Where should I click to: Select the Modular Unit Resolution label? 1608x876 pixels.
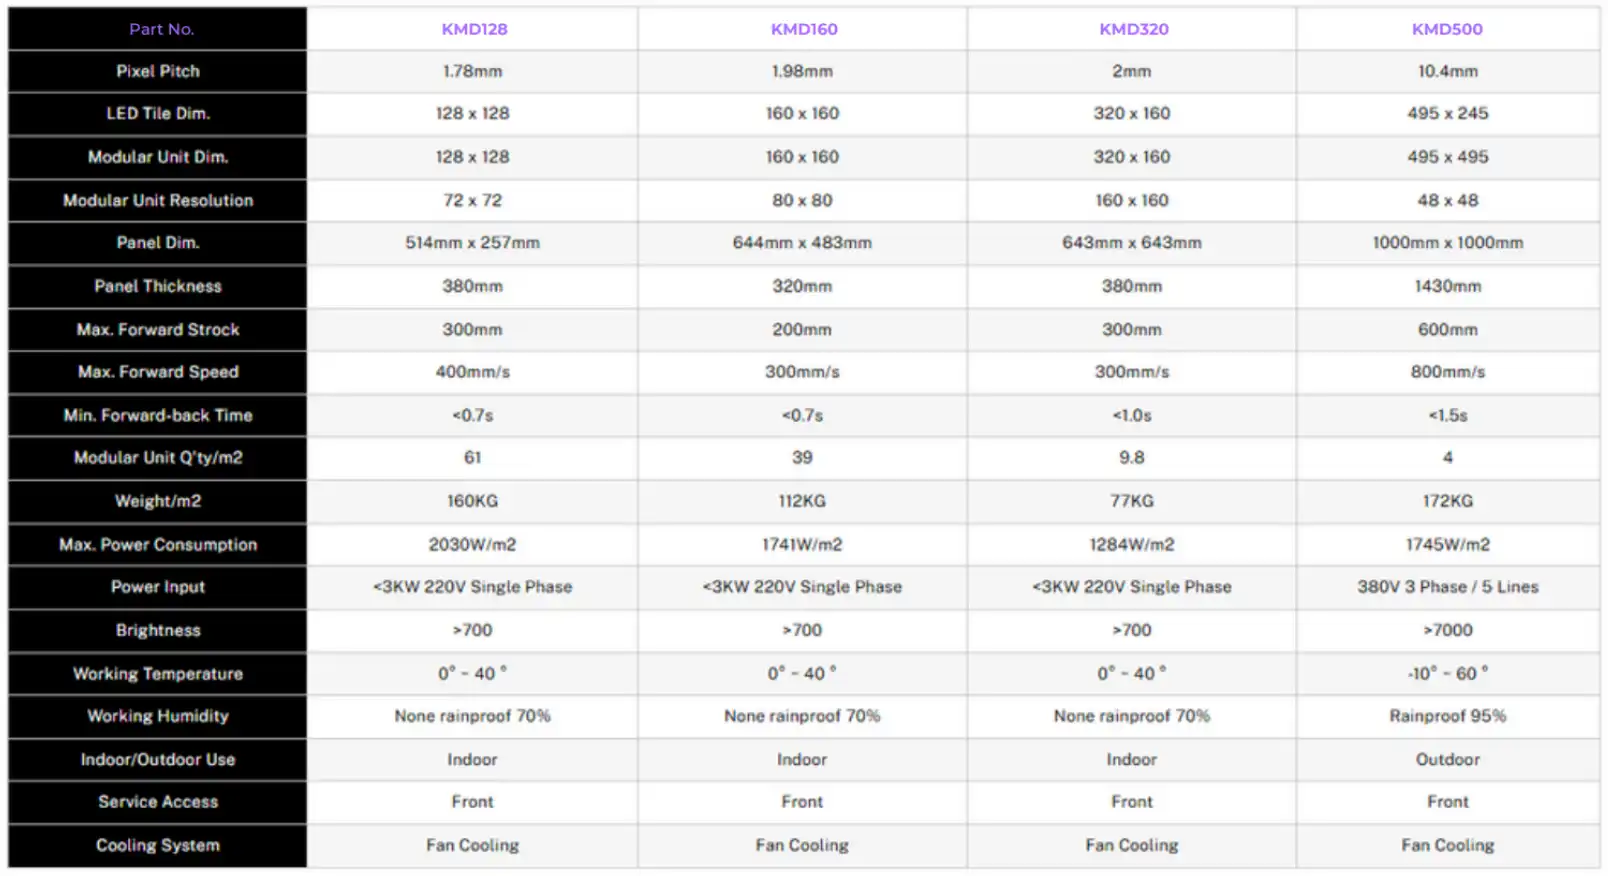pyautogui.click(x=158, y=200)
